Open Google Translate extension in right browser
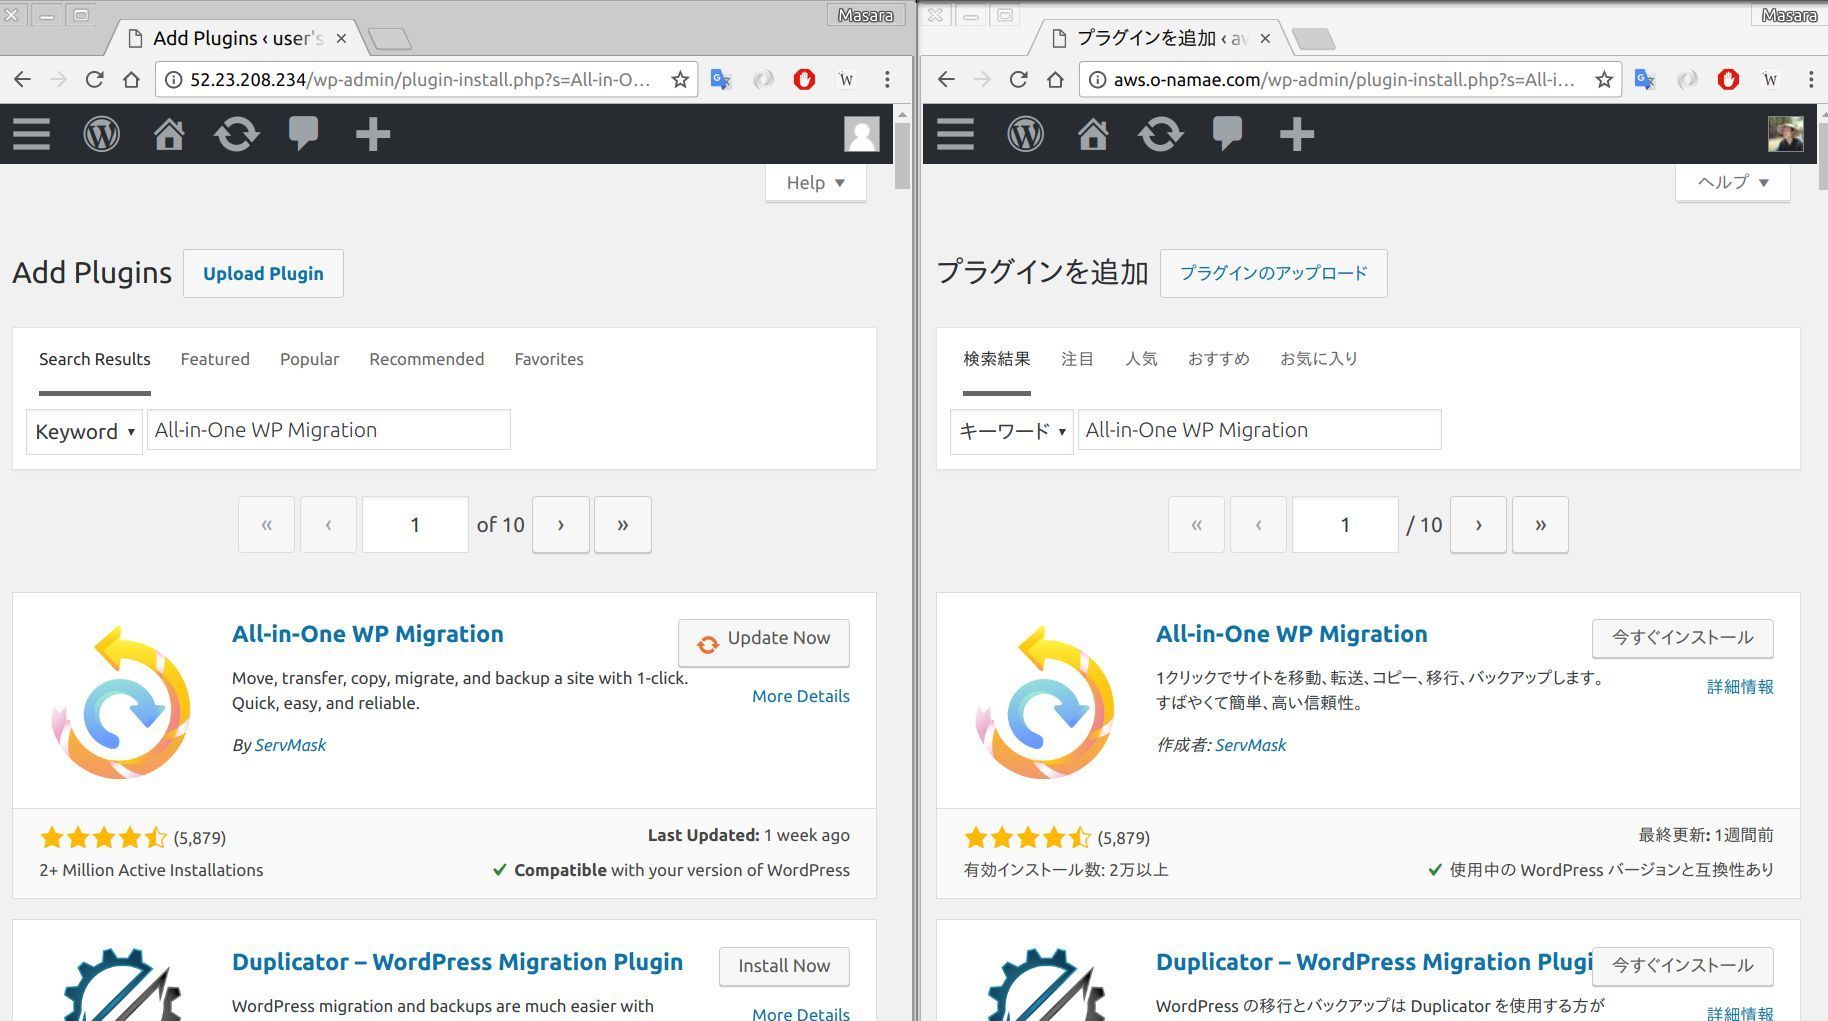Screen dimensions: 1828x1021 [x=1645, y=79]
